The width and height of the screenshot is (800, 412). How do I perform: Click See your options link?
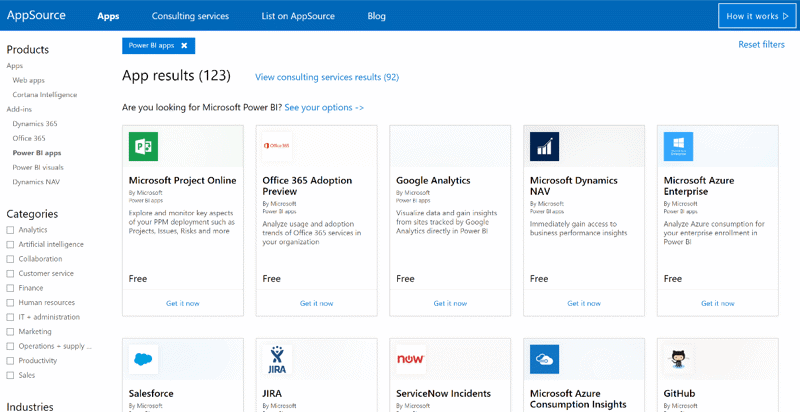tap(324, 108)
